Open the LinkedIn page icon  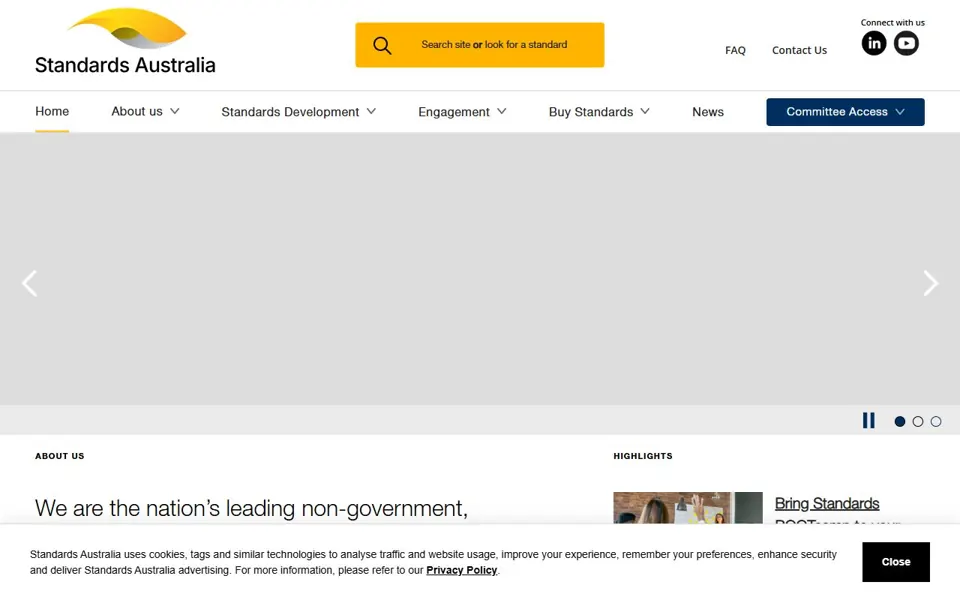[x=874, y=43]
